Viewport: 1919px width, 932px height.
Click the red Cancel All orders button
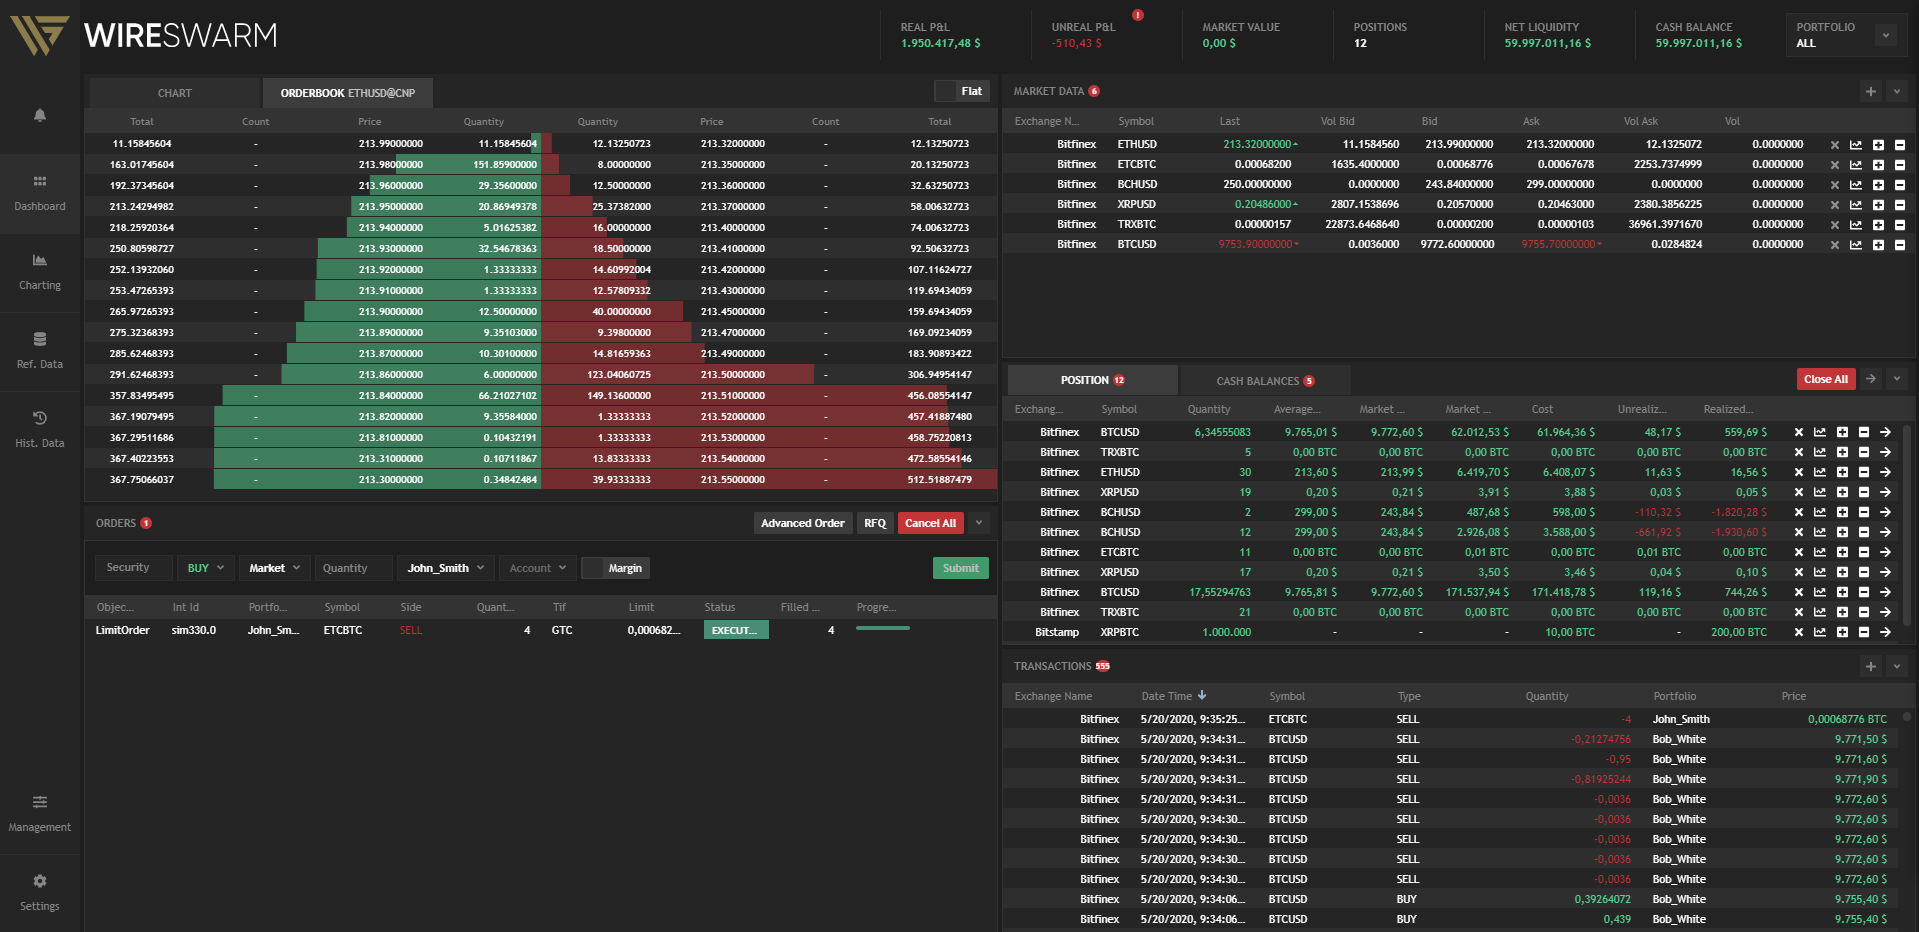[931, 523]
